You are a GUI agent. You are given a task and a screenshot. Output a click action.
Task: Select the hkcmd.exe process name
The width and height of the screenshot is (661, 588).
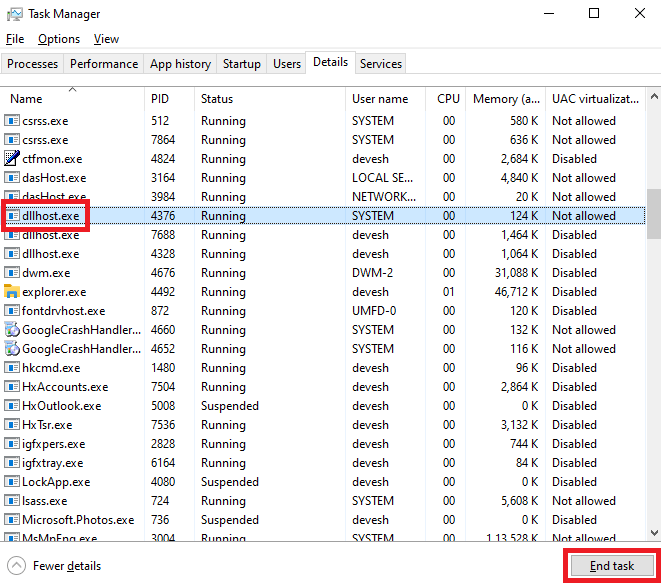coord(51,368)
